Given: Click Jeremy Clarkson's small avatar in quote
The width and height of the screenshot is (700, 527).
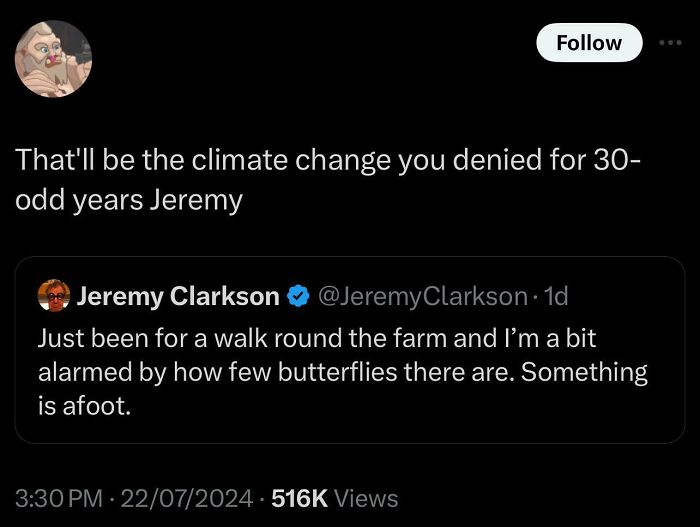Looking at the screenshot, I should pyautogui.click(x=53, y=296).
